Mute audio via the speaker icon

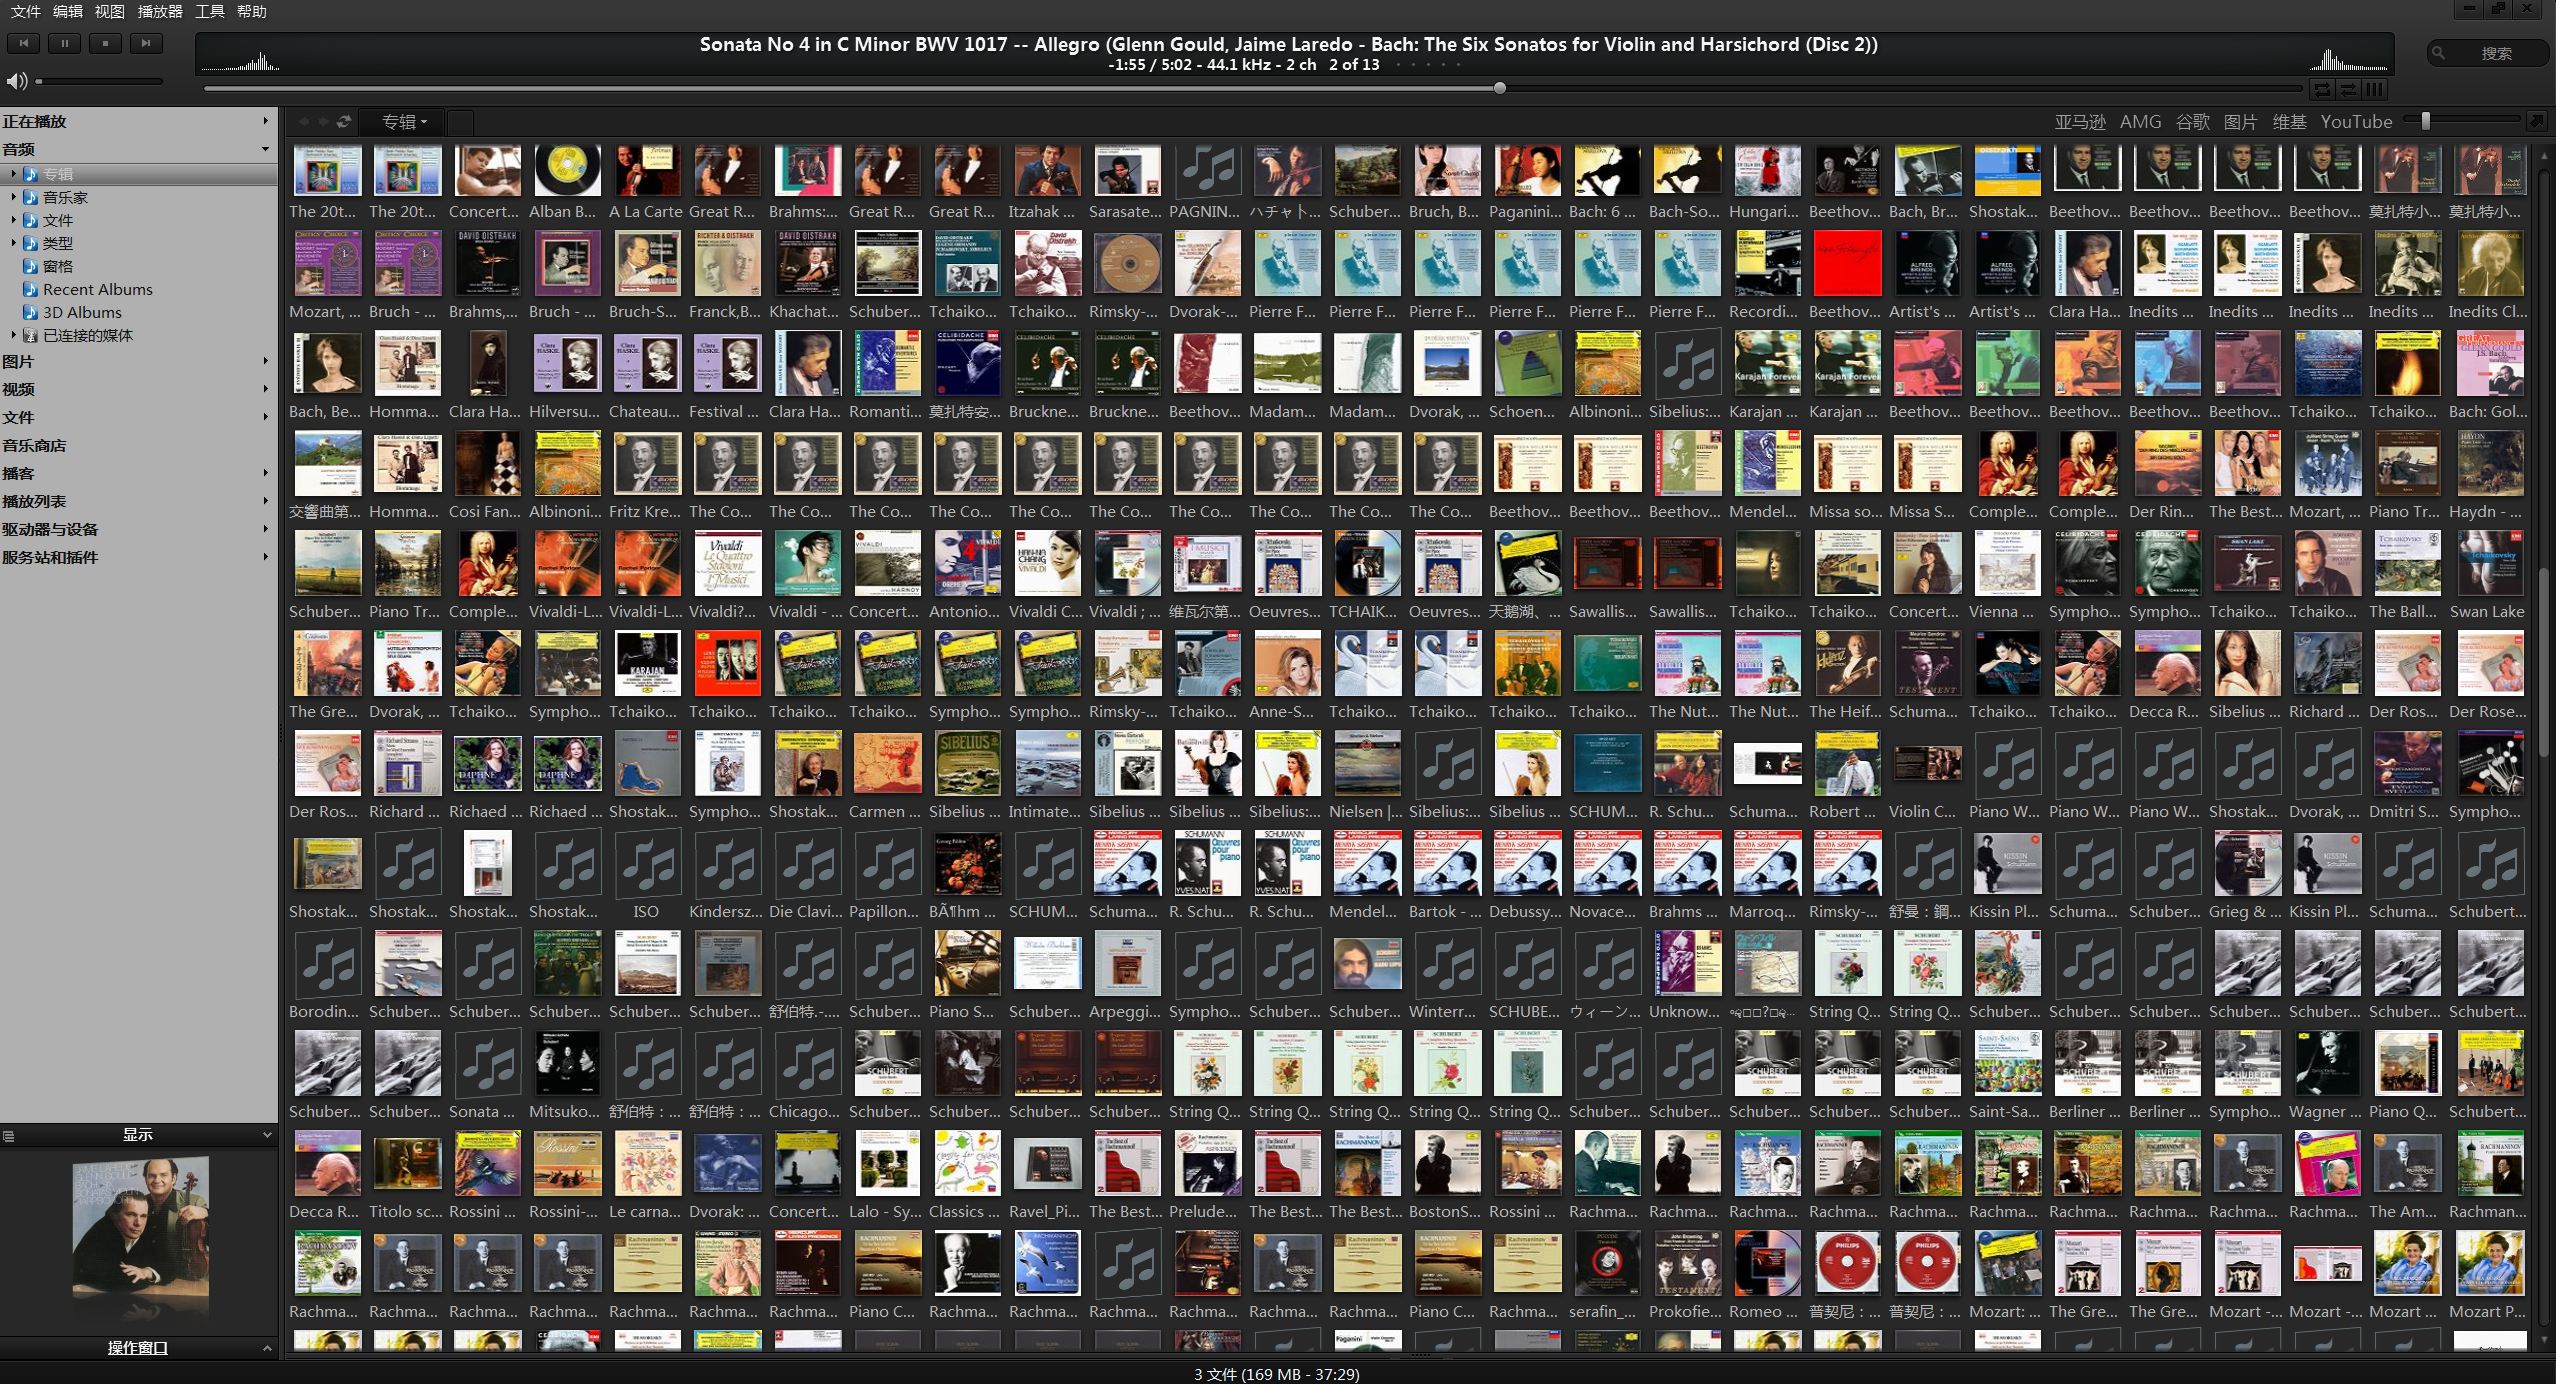pos(15,81)
